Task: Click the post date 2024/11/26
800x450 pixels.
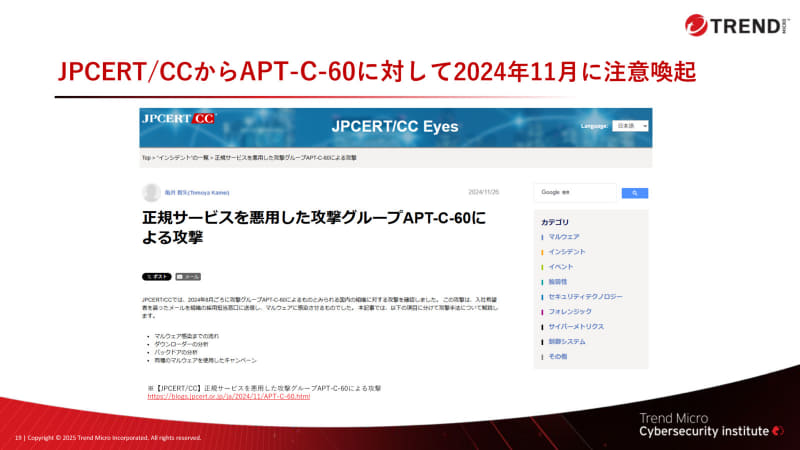Action: (x=484, y=192)
